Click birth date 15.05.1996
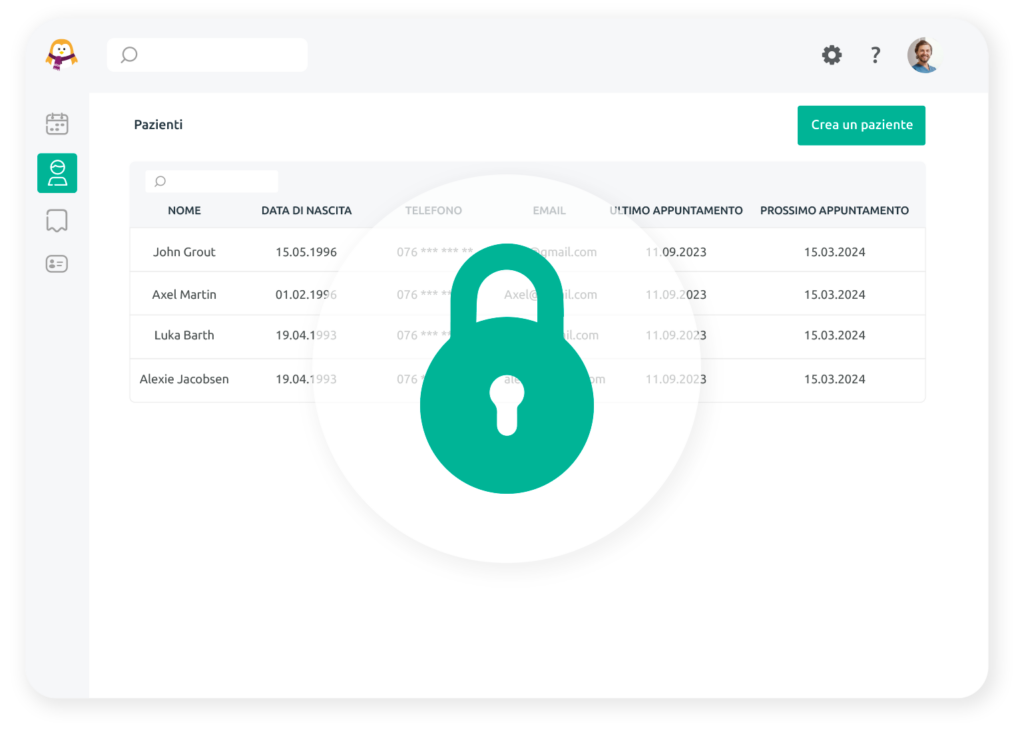 [306, 252]
